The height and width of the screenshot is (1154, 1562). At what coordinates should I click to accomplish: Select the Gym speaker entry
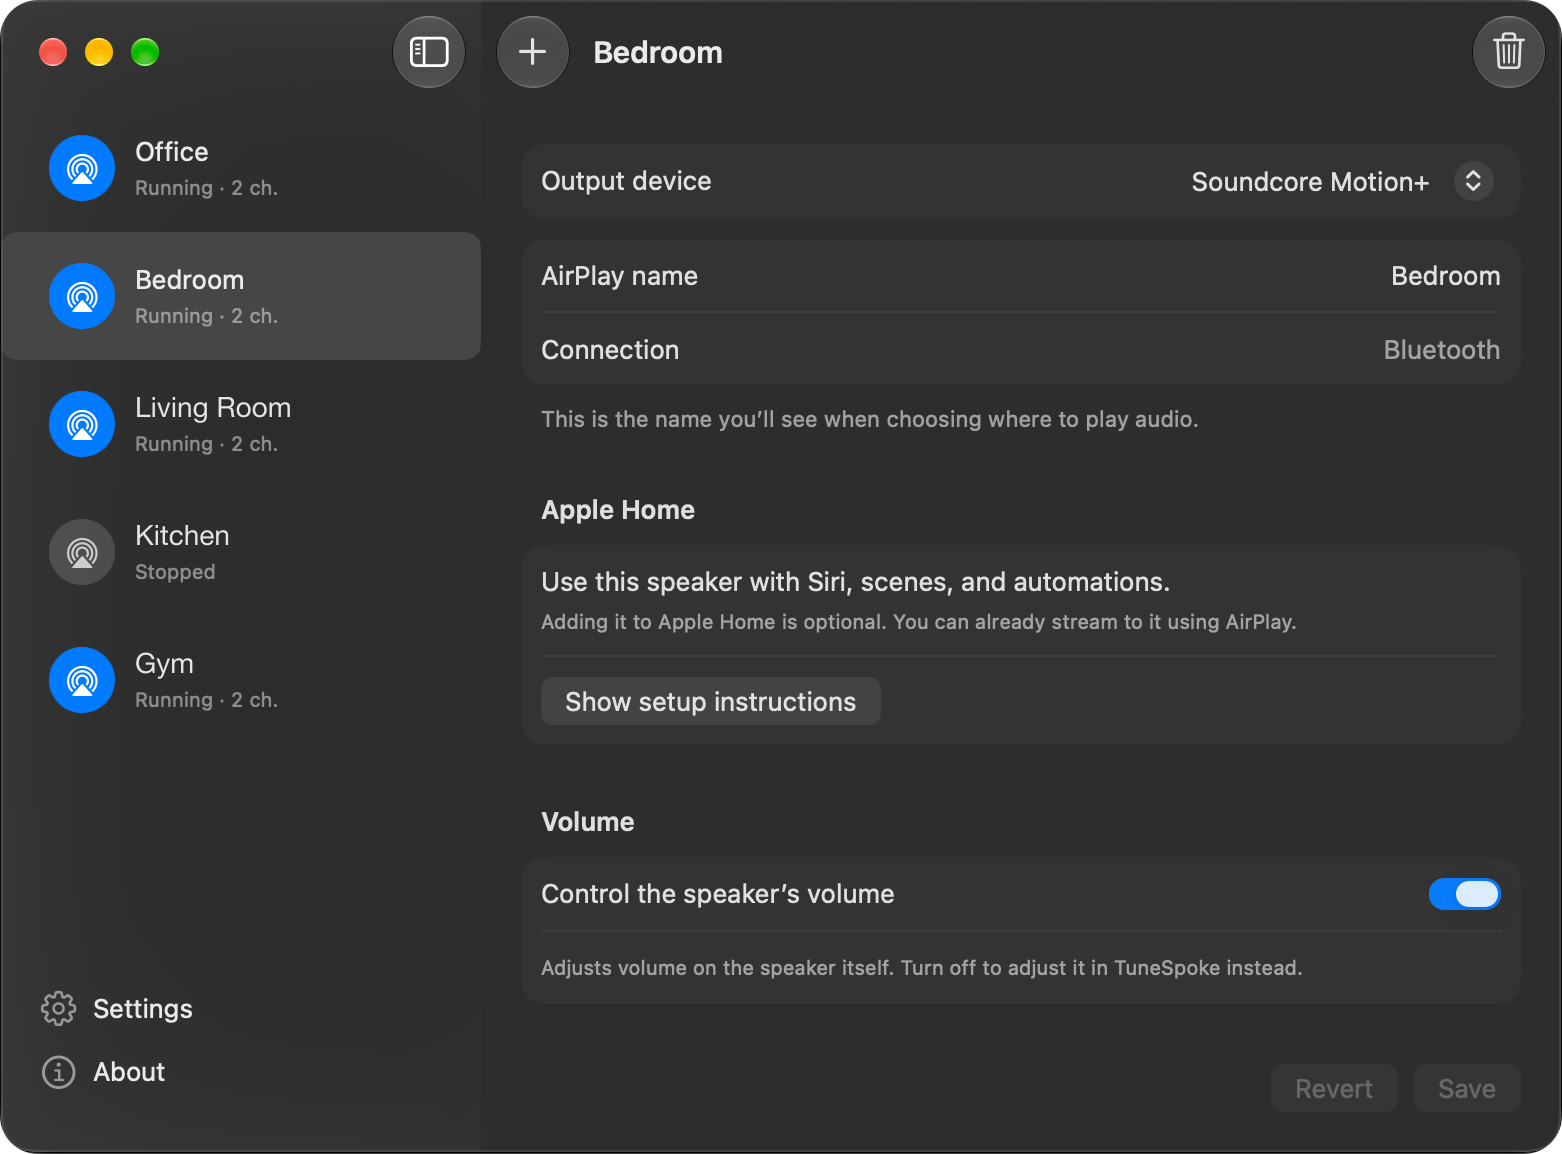tap(241, 680)
